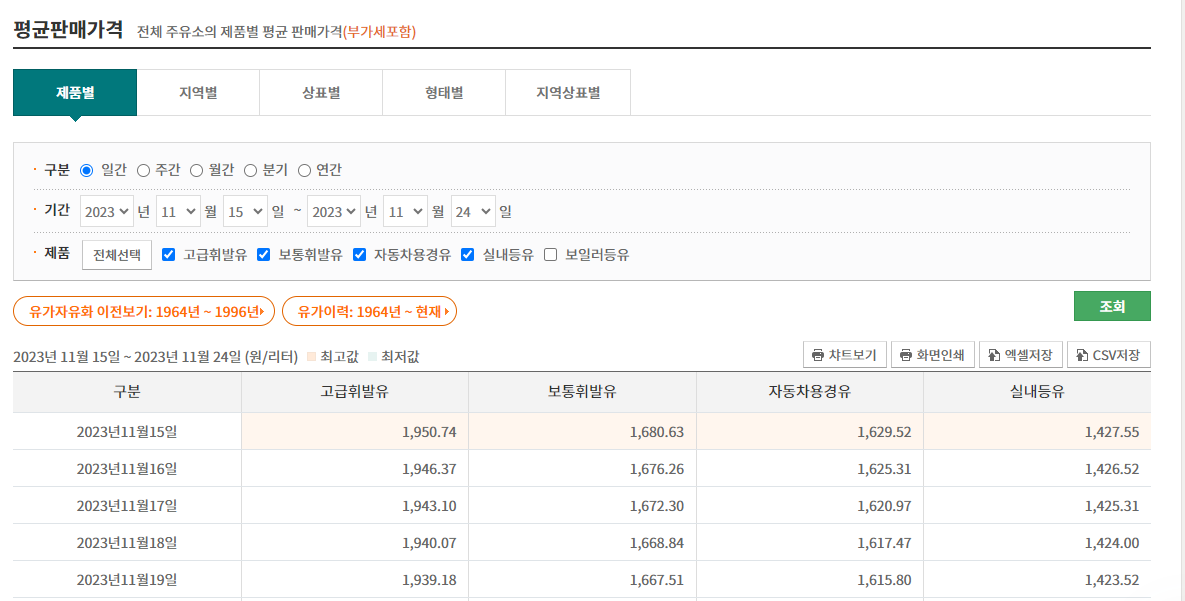Switch to the 형태별 tab
The image size is (1185, 601).
click(444, 93)
